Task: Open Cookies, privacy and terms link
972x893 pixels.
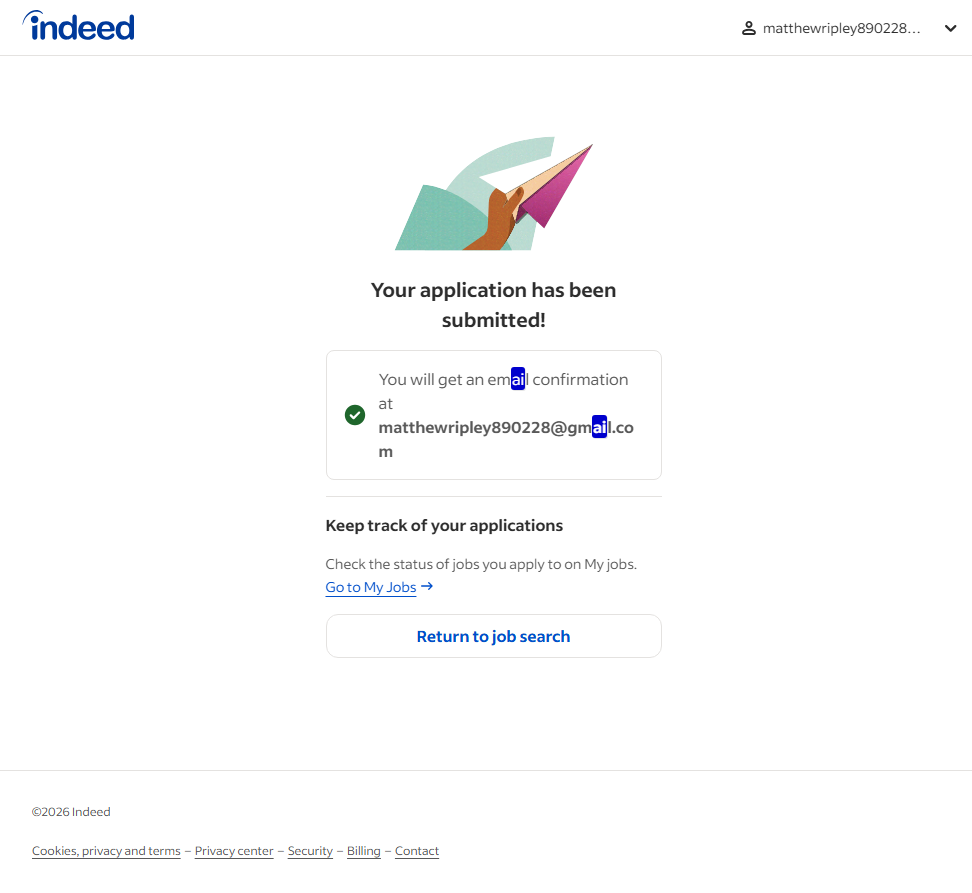Action: [106, 851]
